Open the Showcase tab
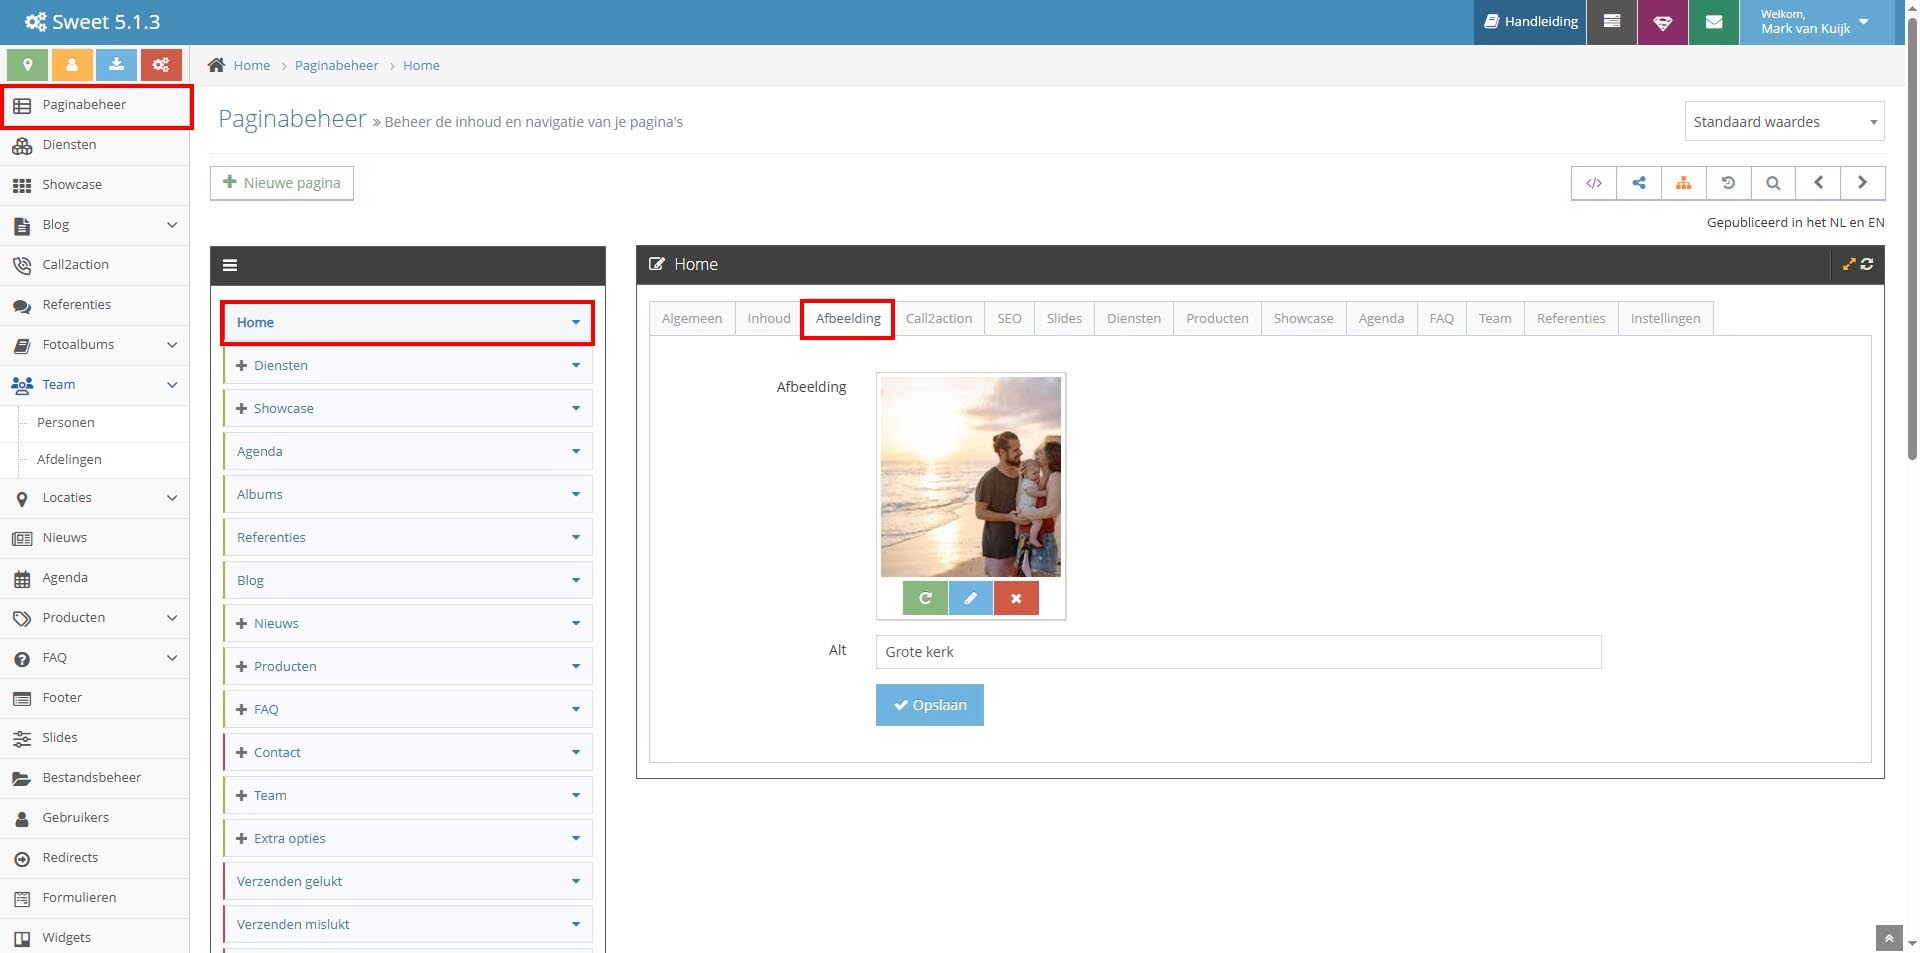 (x=1303, y=318)
